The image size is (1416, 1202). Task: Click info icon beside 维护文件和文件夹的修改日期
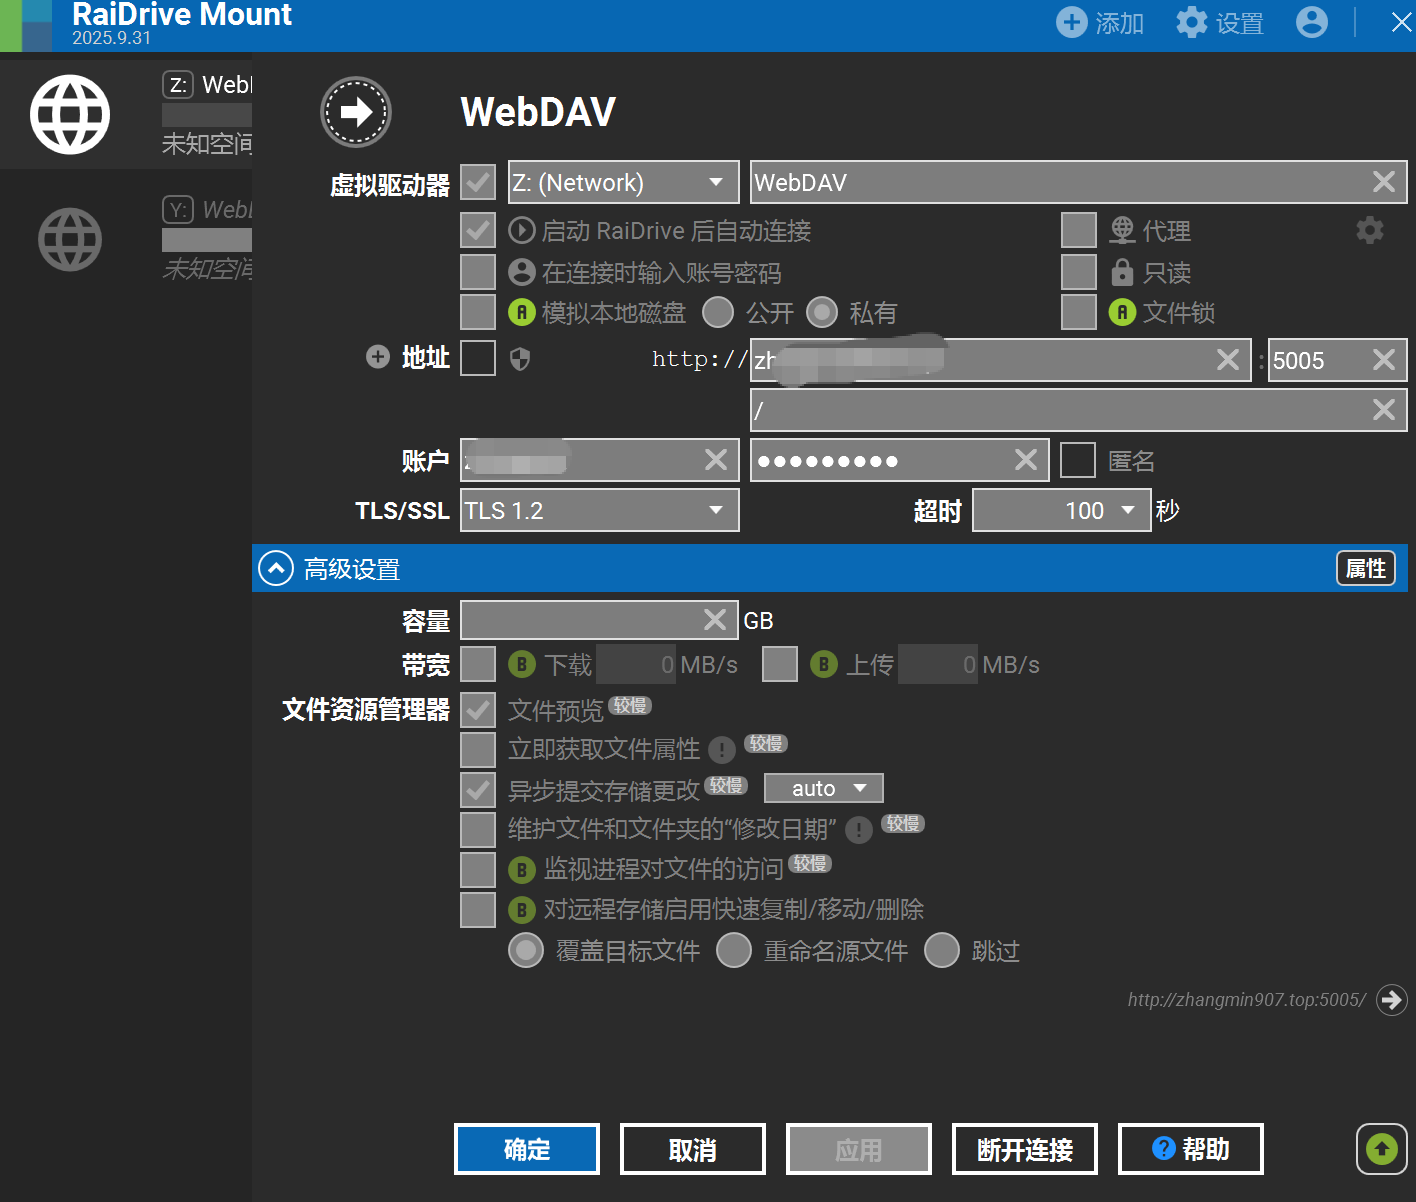coord(859,829)
